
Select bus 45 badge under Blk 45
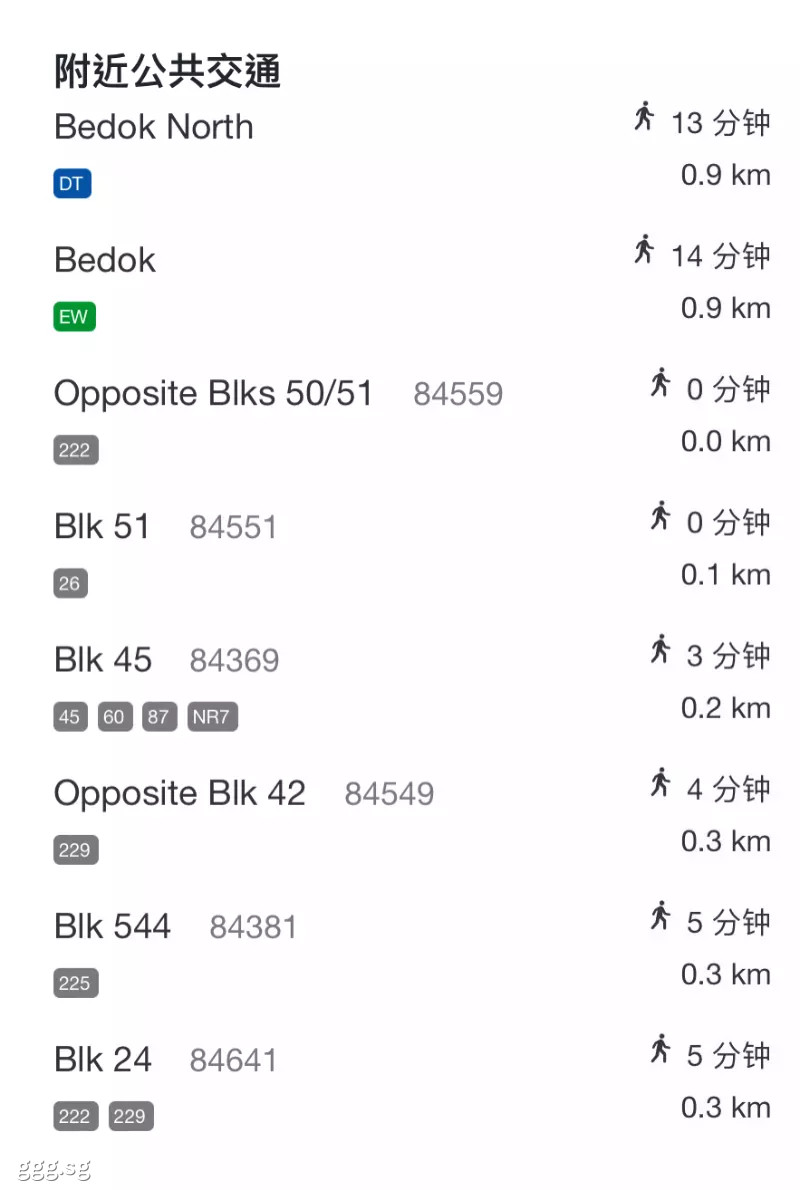click(x=71, y=716)
